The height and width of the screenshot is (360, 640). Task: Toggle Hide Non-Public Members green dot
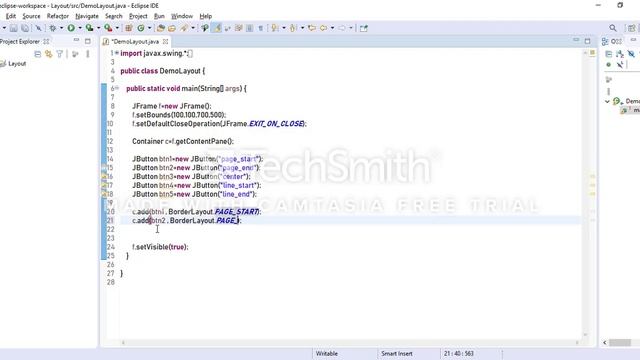pos(609,65)
